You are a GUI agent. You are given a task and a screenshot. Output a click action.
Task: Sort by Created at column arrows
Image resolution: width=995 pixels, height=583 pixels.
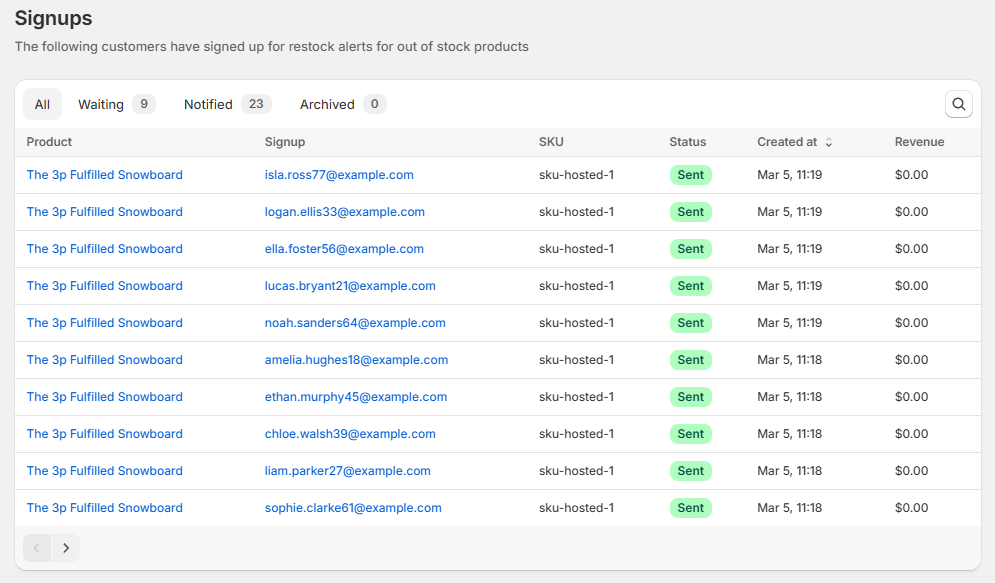click(828, 142)
